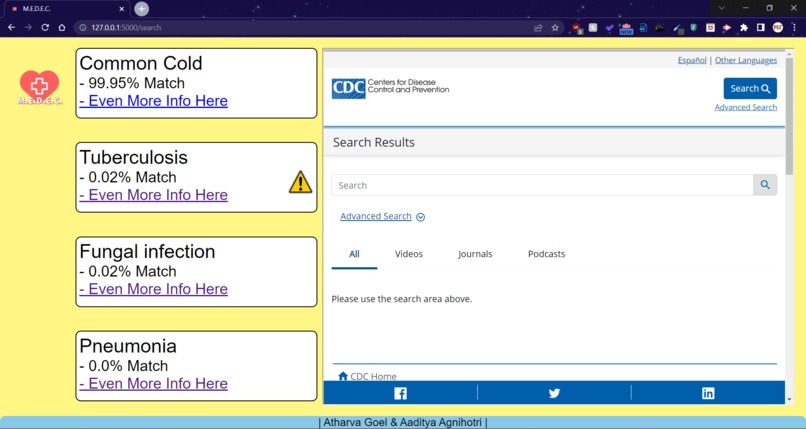Click the purple checkmark extension icon
The image size is (806, 429).
[x=610, y=28]
